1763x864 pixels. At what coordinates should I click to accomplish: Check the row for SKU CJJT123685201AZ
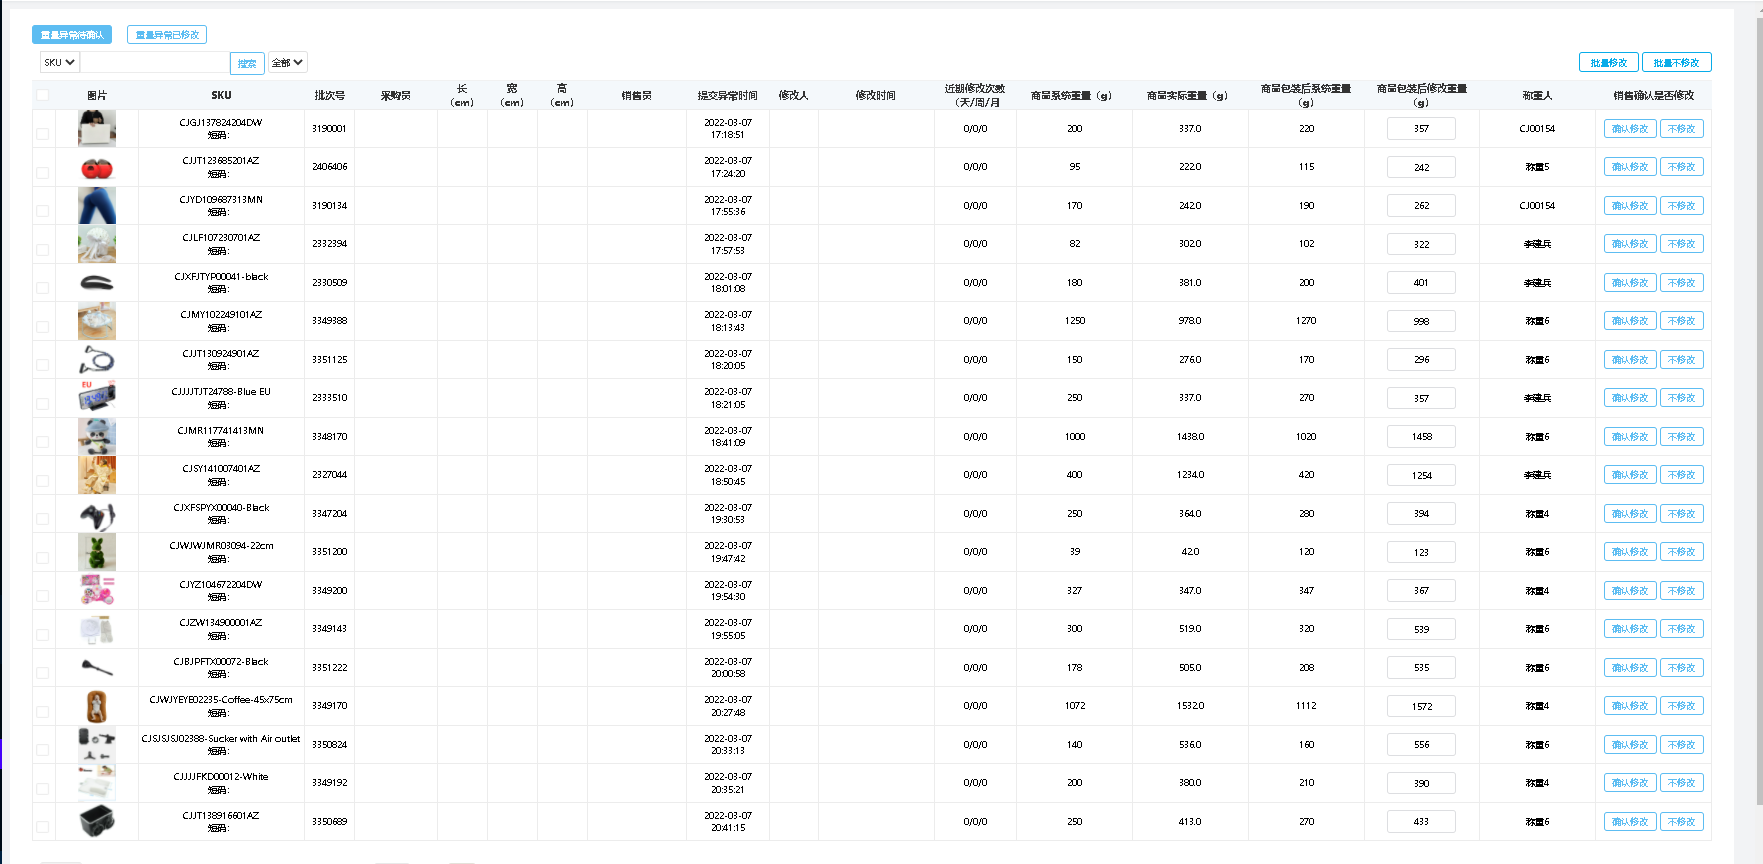(42, 172)
